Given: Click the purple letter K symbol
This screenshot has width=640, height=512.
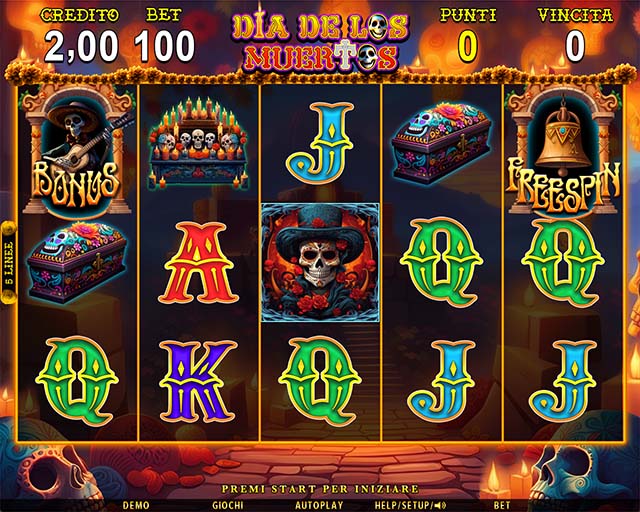Looking at the screenshot, I should click(198, 381).
